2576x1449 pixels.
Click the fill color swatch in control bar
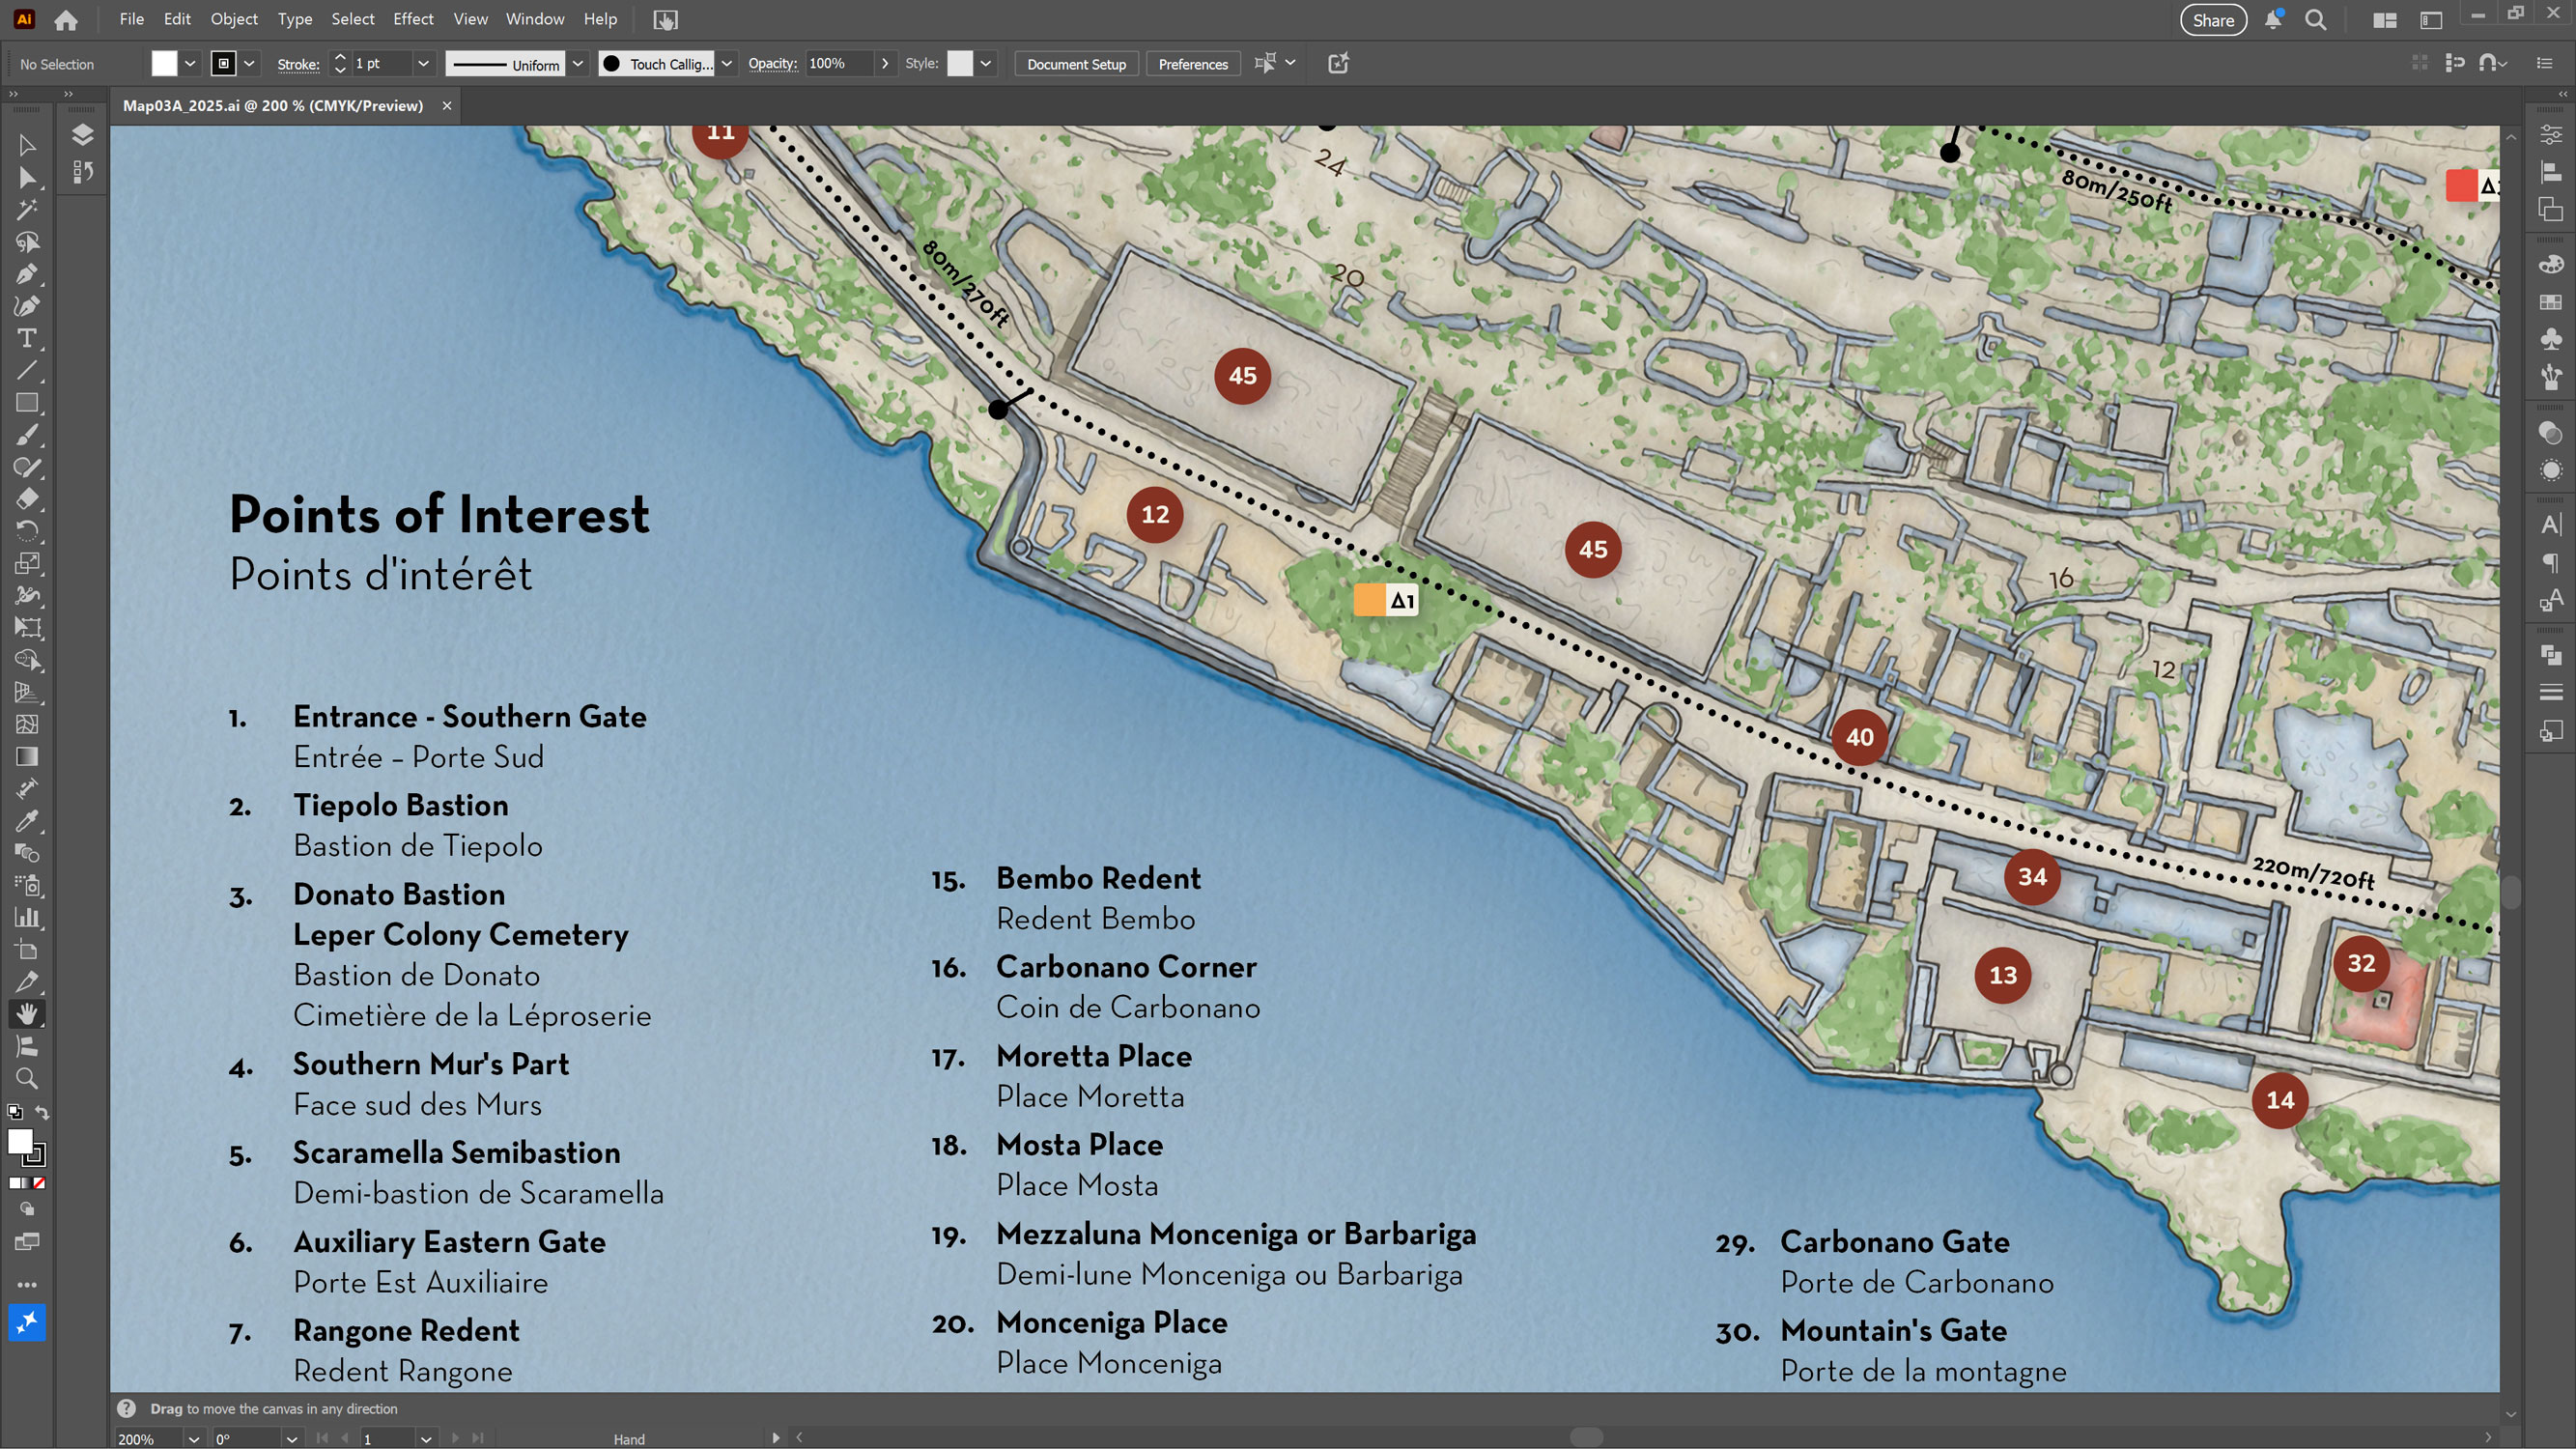pyautogui.click(x=164, y=64)
